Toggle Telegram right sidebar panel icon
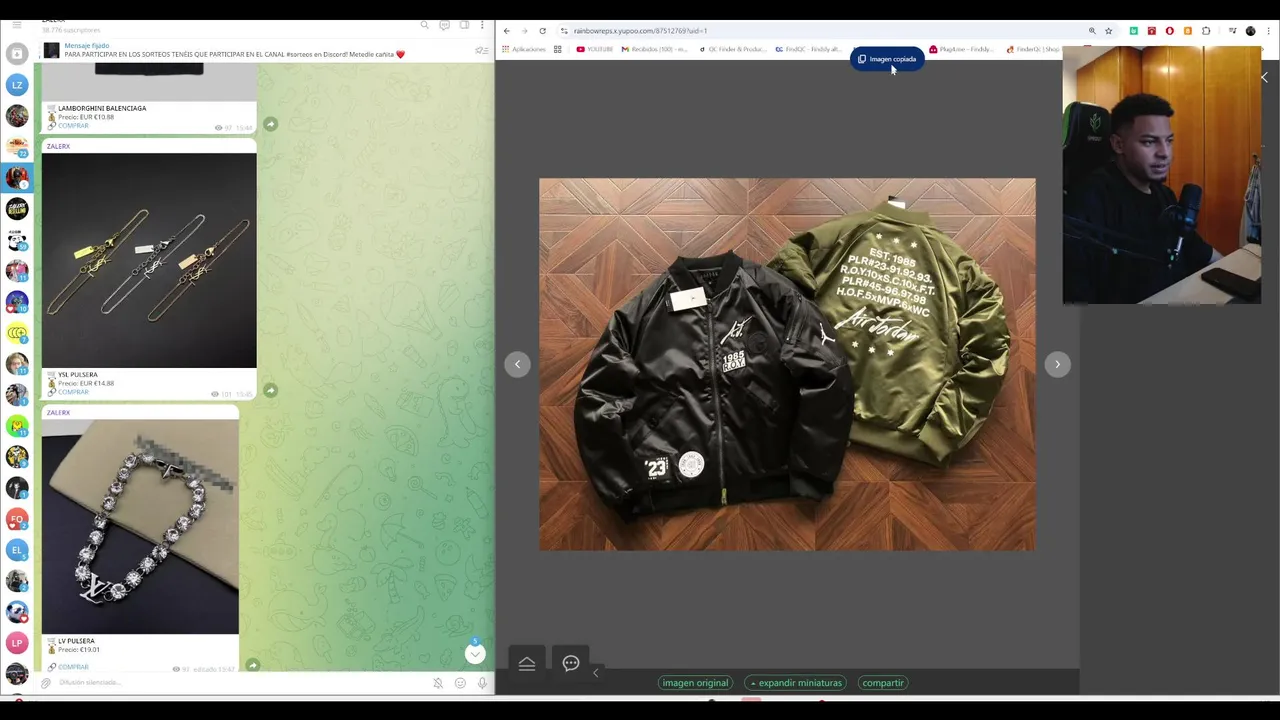Screen dimensions: 1280x720 (x=464, y=25)
